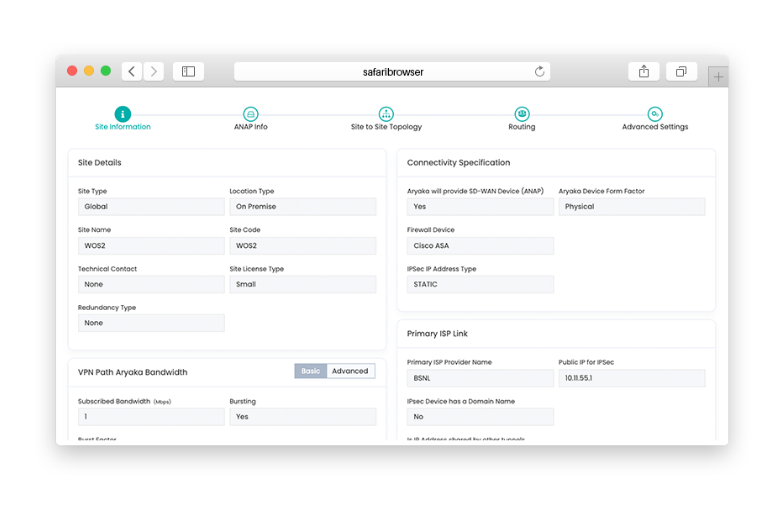Click Primary ISP Provider Name field BSNL
782x521 pixels.
tap(480, 378)
